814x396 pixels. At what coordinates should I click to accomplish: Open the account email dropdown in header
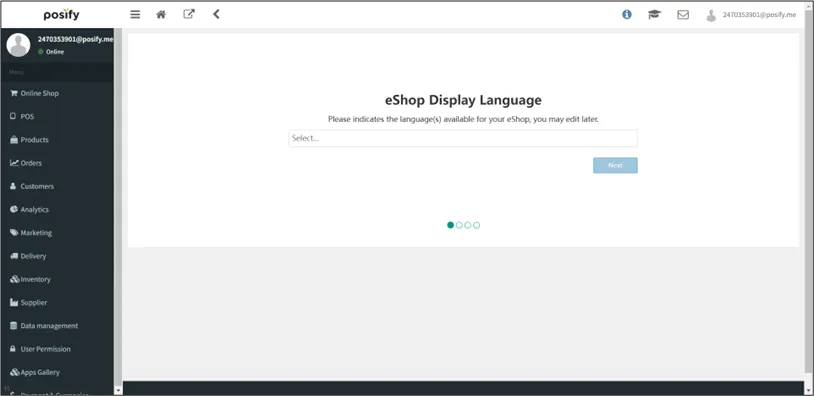pyautogui.click(x=759, y=15)
